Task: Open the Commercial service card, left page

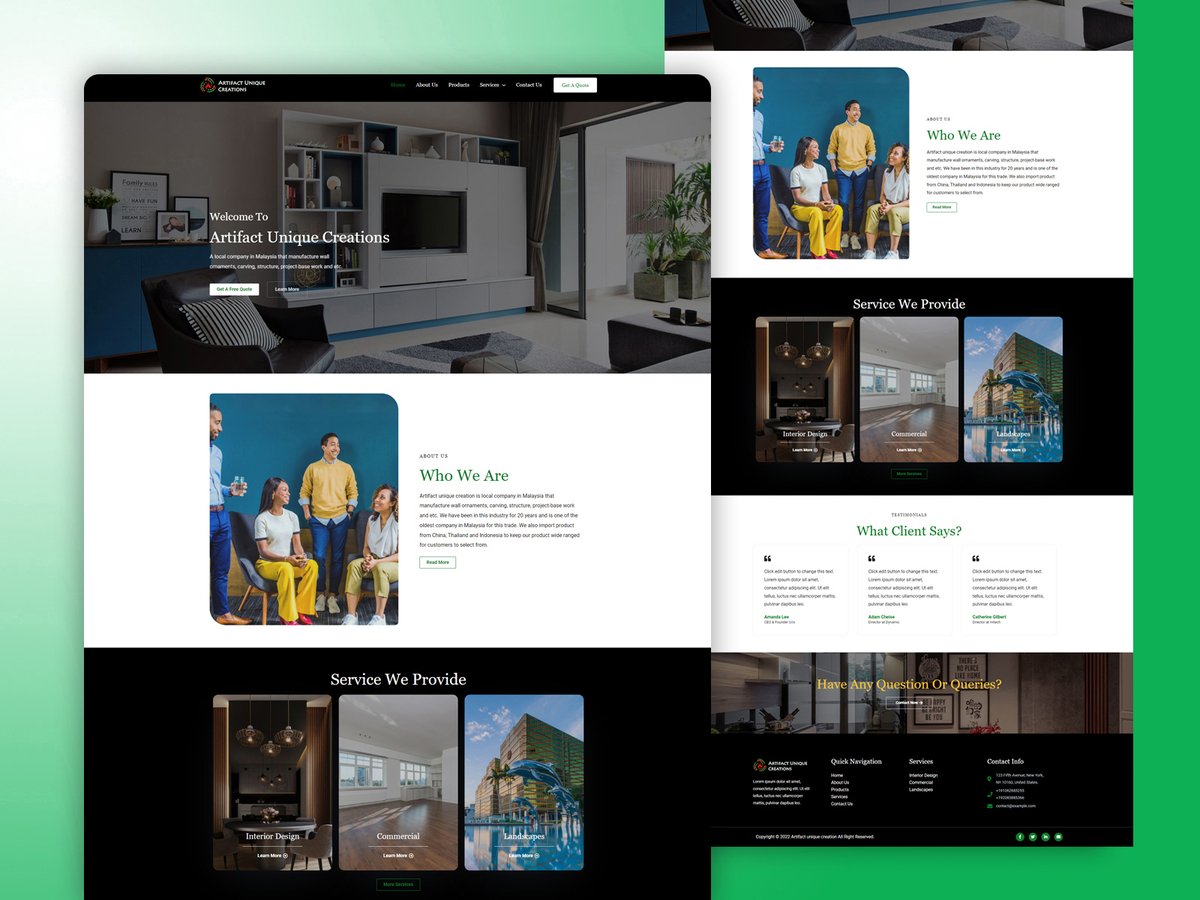Action: click(x=398, y=782)
